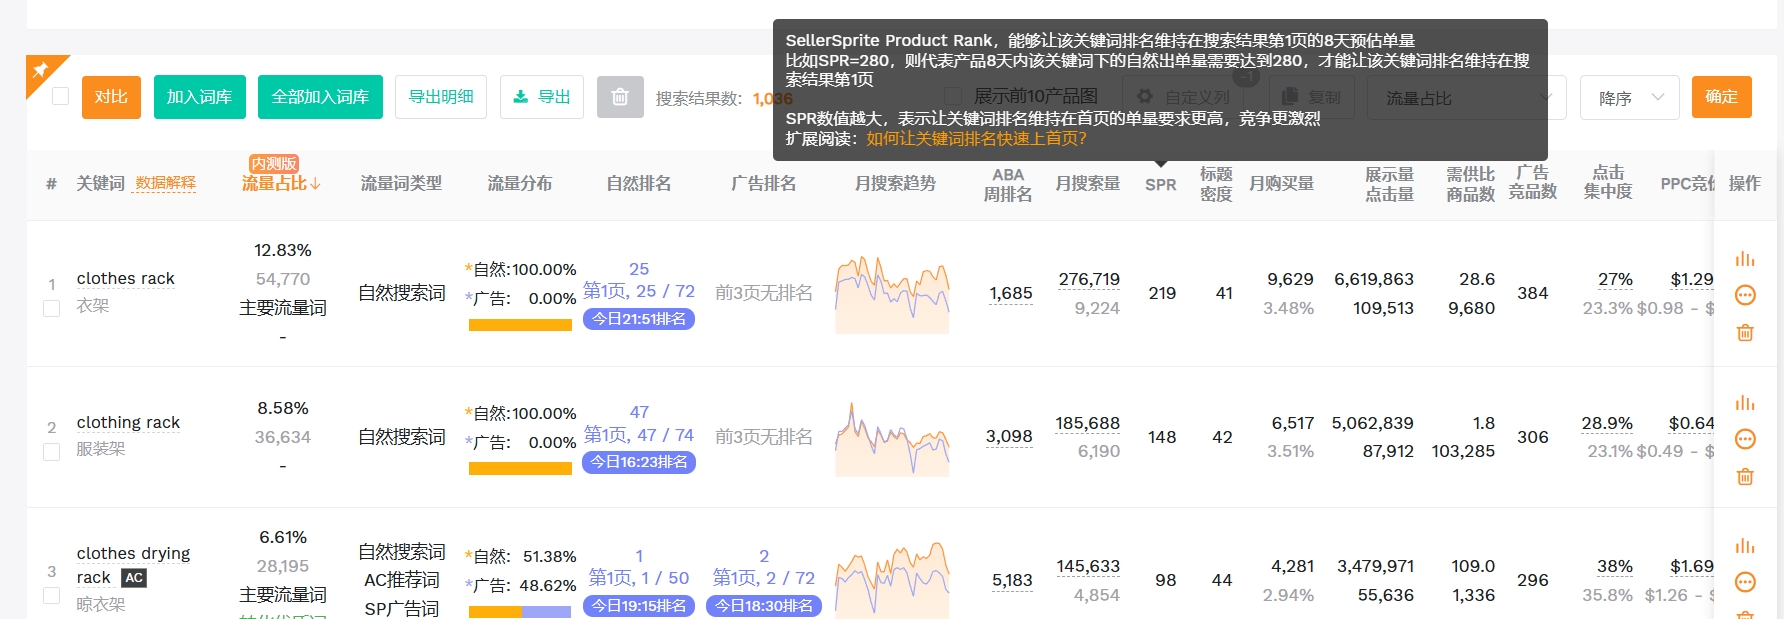The width and height of the screenshot is (1784, 619).
Task: Check the clothes rack row checkbox
Action: pyautogui.click(x=52, y=309)
